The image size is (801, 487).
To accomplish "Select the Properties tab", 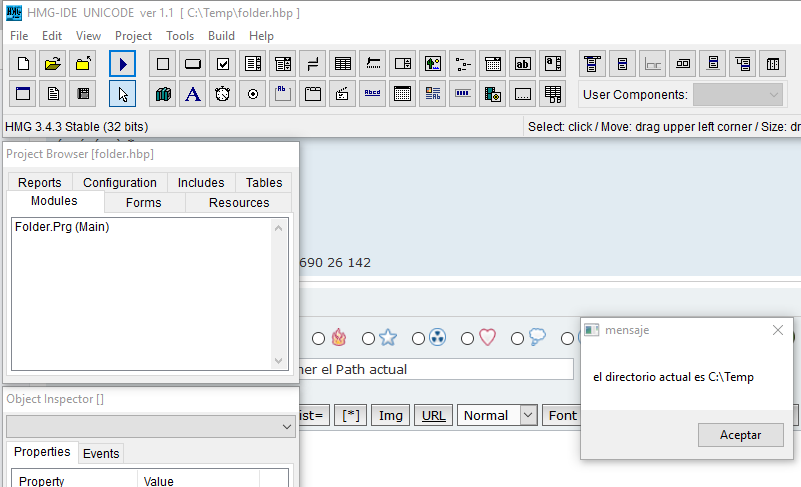I will [42, 452].
